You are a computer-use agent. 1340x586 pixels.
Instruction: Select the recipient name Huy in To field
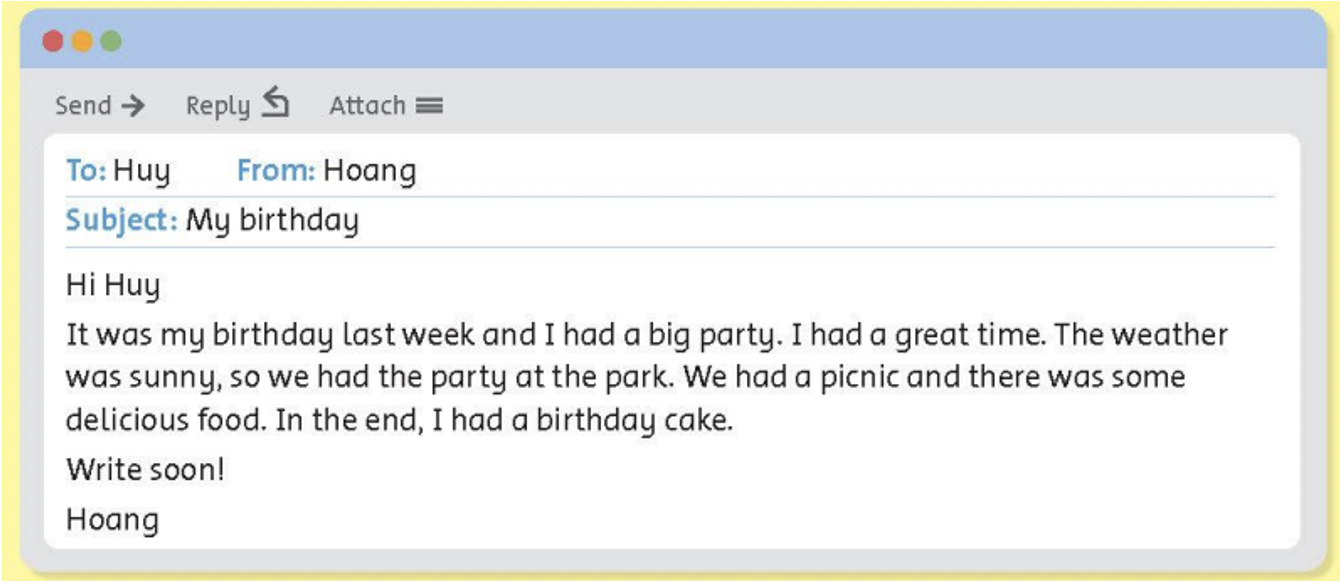[x=141, y=172]
